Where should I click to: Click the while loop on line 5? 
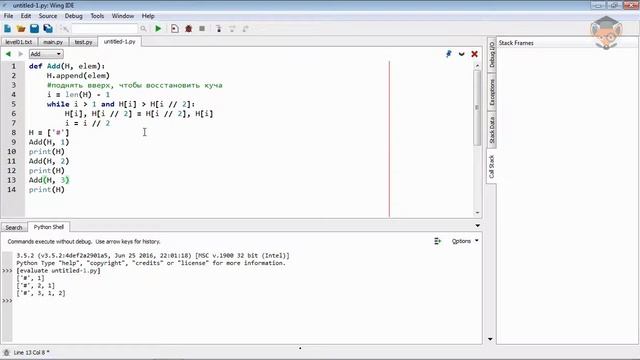121,104
